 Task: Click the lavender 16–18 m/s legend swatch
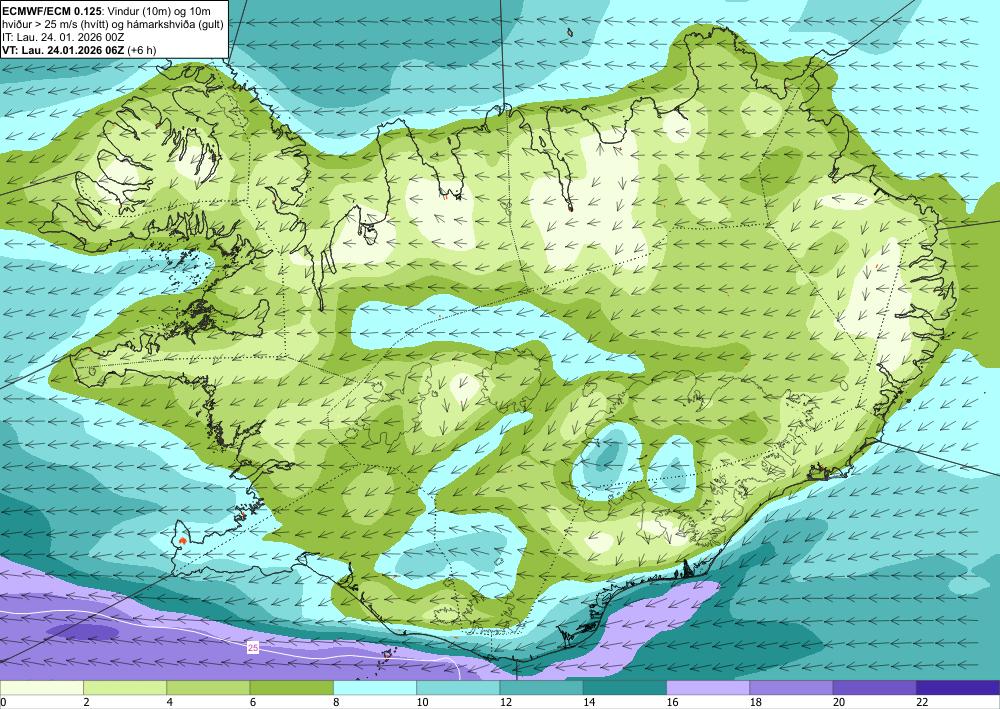click(x=709, y=688)
